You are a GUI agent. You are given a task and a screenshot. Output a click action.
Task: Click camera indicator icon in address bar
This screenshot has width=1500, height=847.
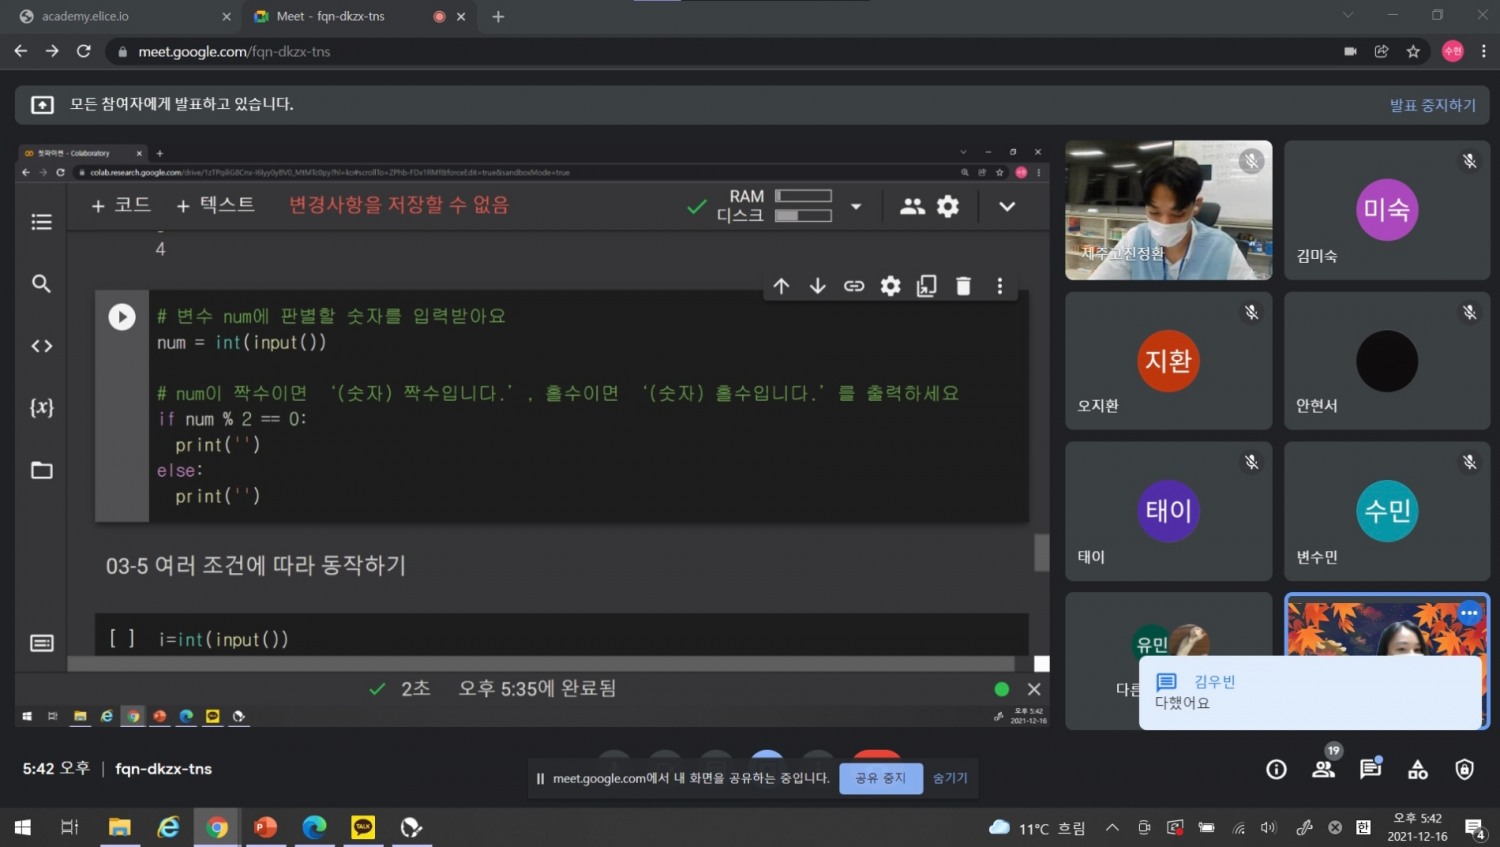(1350, 52)
